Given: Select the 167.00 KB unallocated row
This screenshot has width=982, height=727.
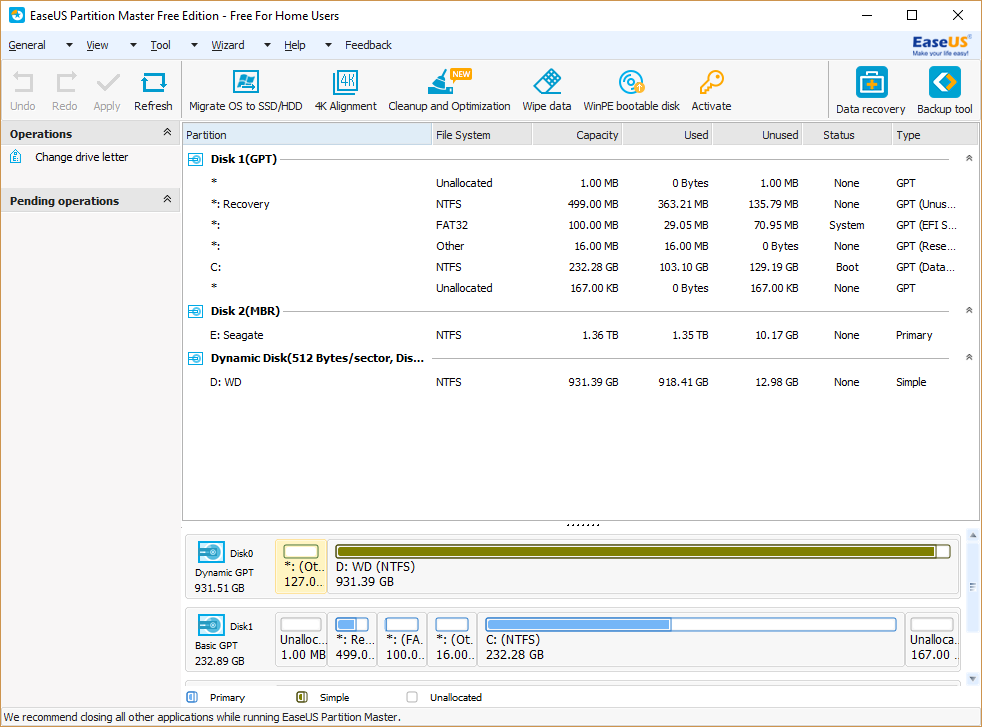Looking at the screenshot, I should (580, 289).
